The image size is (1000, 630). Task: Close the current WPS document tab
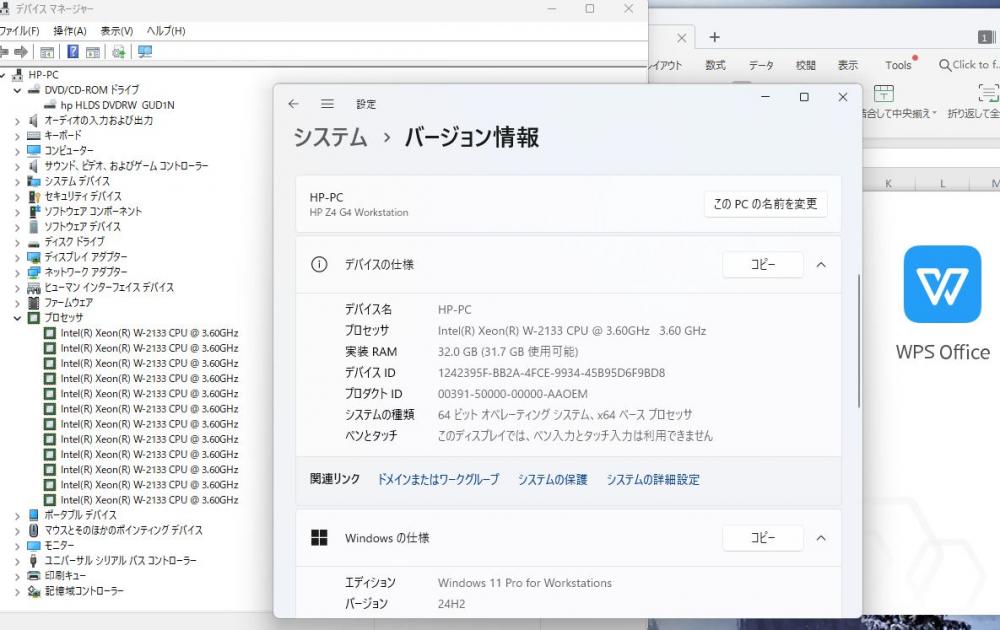[x=681, y=38]
